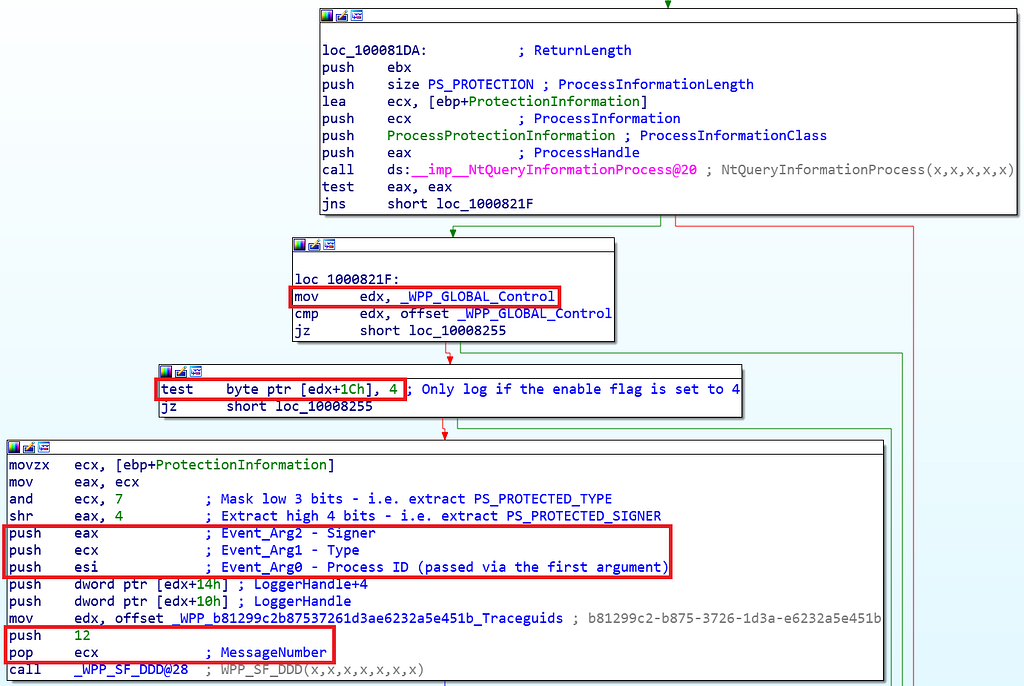The width and height of the screenshot is (1024, 686).
Task: Click the pencil edit icon on the movzx ecx block
Action: click(29, 447)
